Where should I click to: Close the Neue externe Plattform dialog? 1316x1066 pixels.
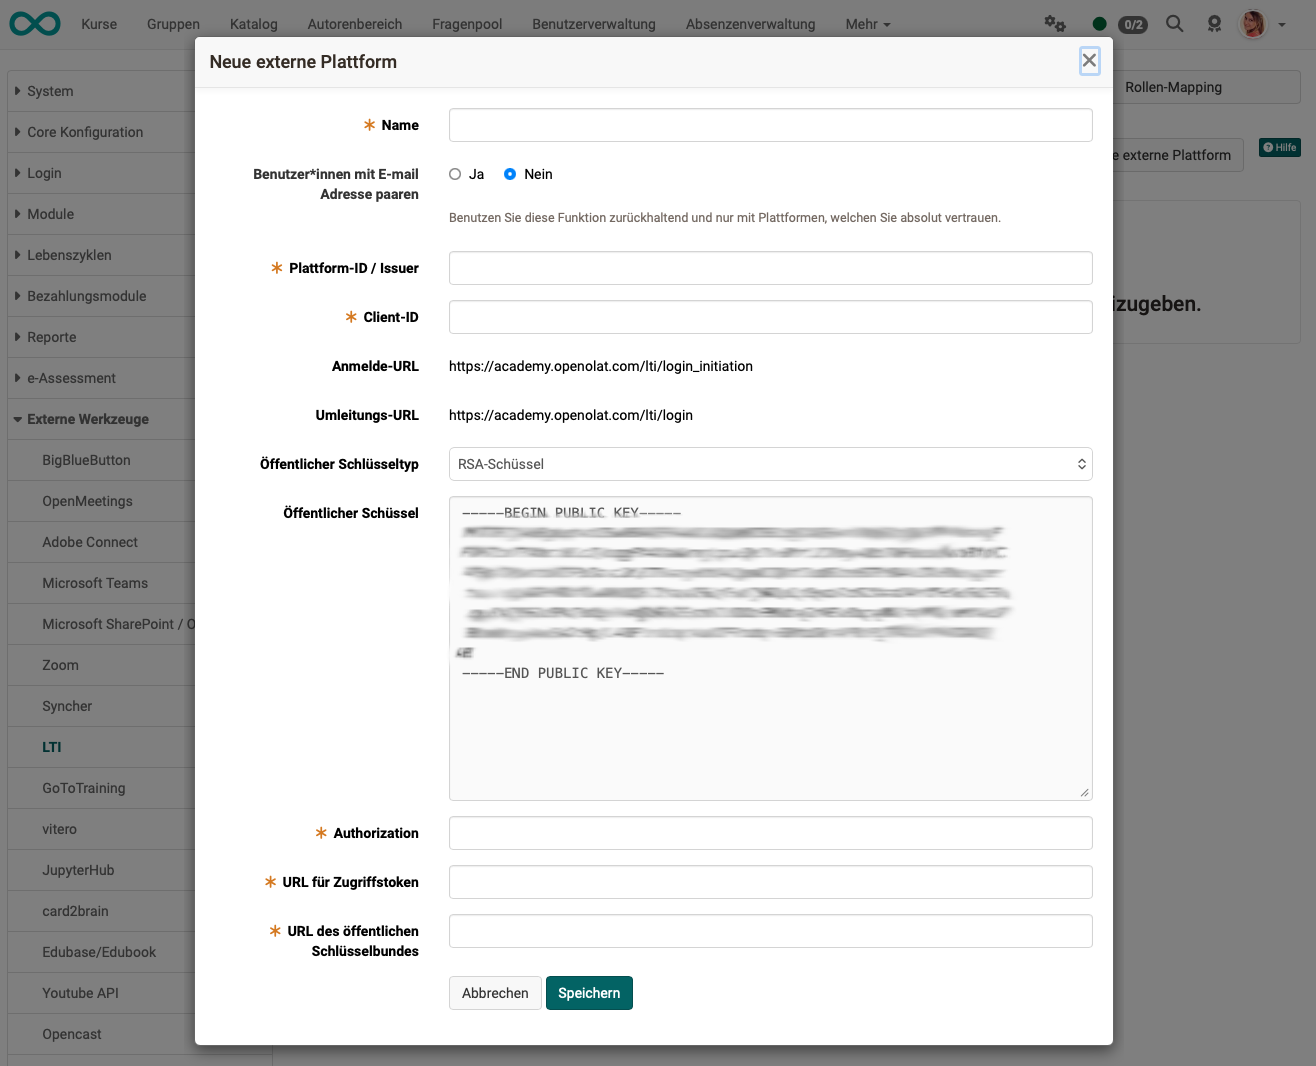[1089, 60]
